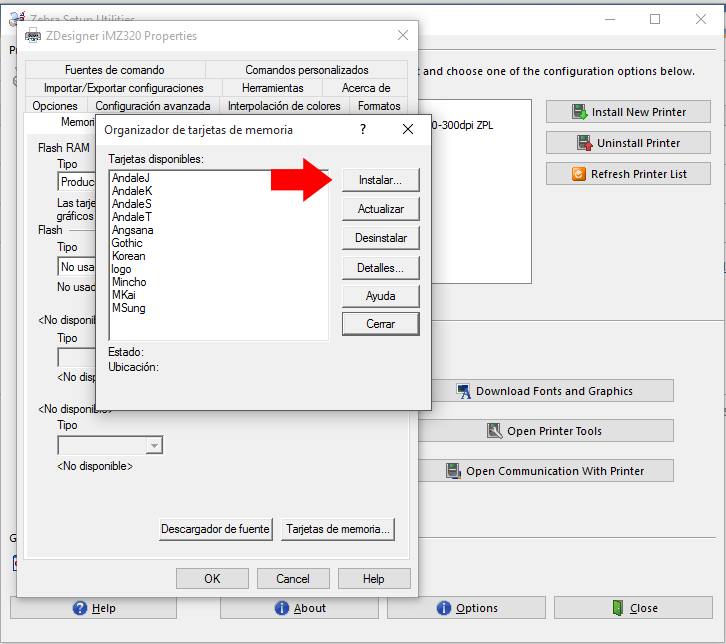The image size is (726, 644).
Task: Open the Flash Tipo combo box showing No usa
Action: pos(77,267)
